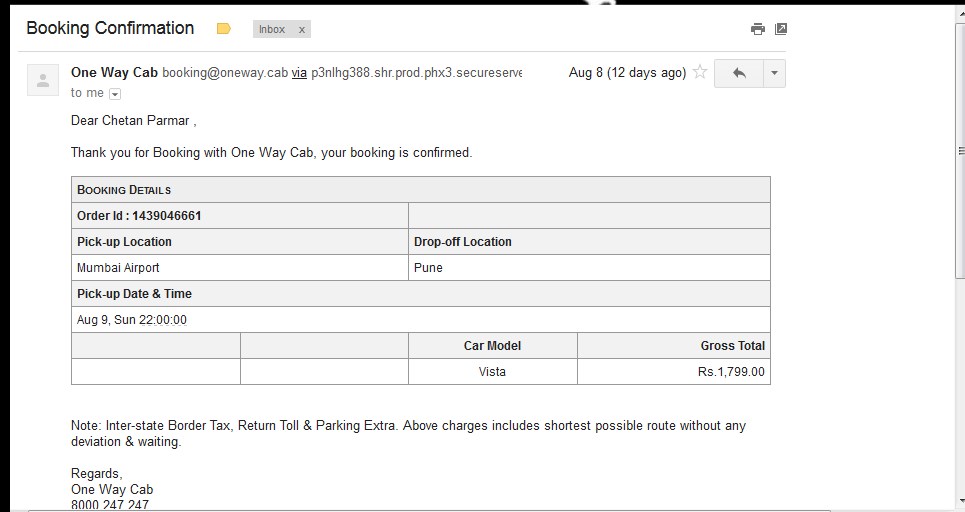Click the Booking Details table header
965x512 pixels.
click(x=421, y=190)
